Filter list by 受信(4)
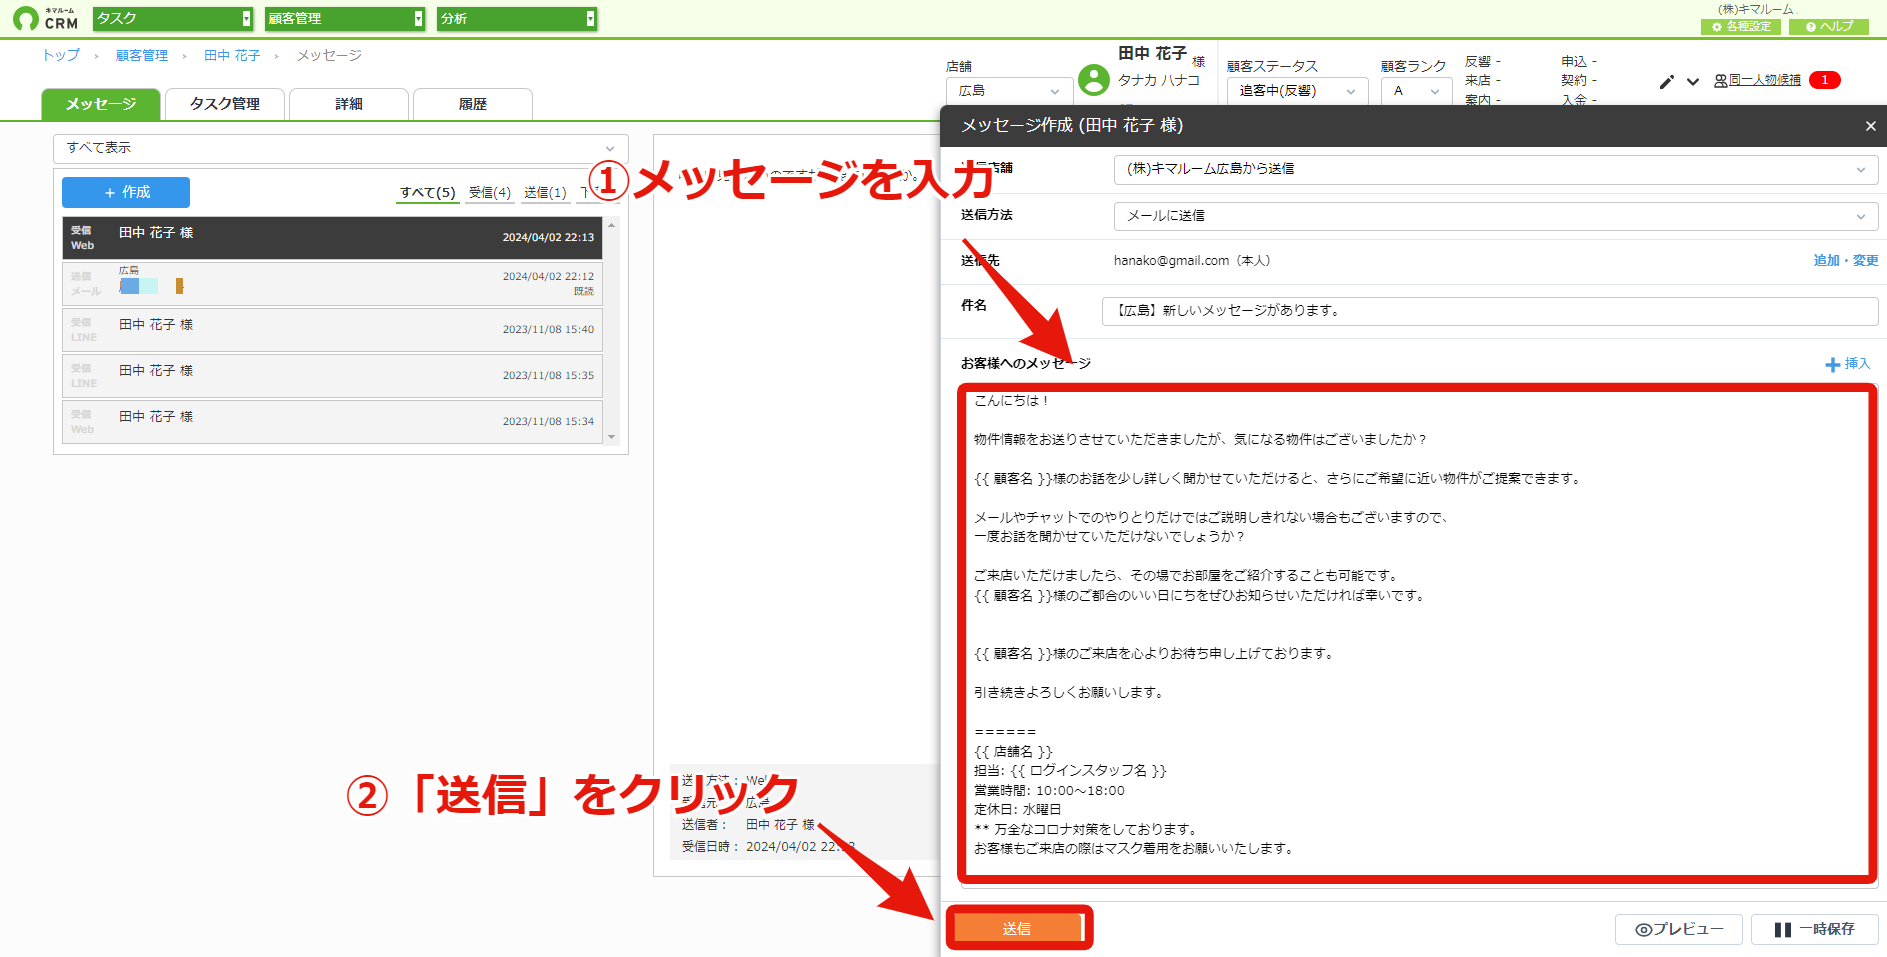 (490, 193)
